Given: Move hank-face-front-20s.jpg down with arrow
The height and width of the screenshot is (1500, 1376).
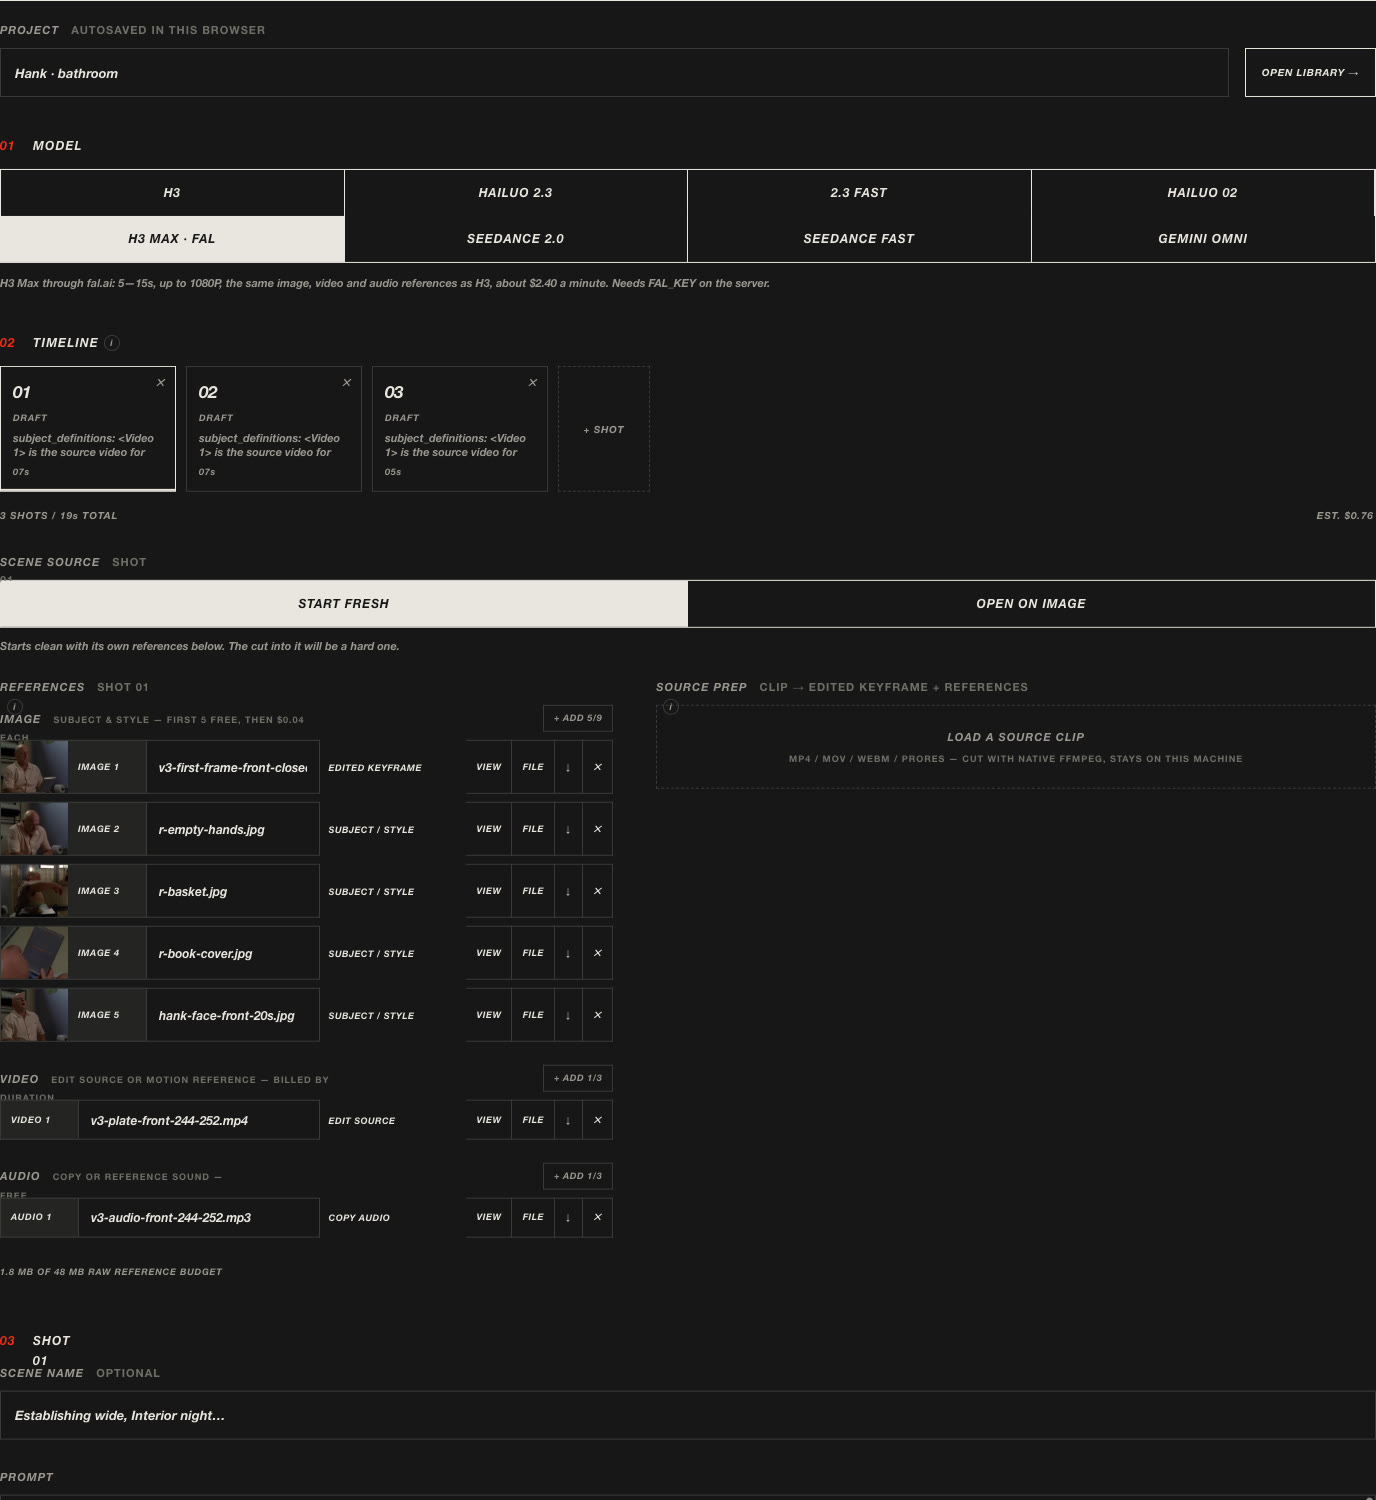Looking at the screenshot, I should 568,1015.
